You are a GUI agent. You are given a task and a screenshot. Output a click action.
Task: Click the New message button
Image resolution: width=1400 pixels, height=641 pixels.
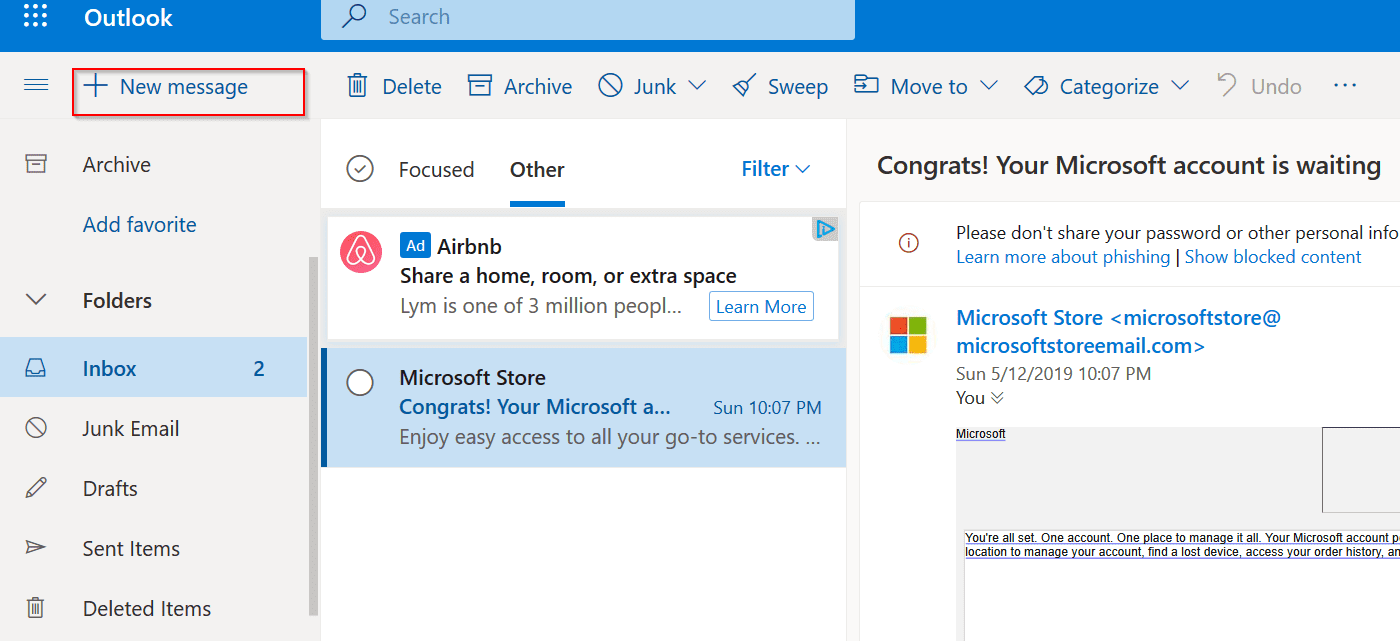(x=167, y=87)
